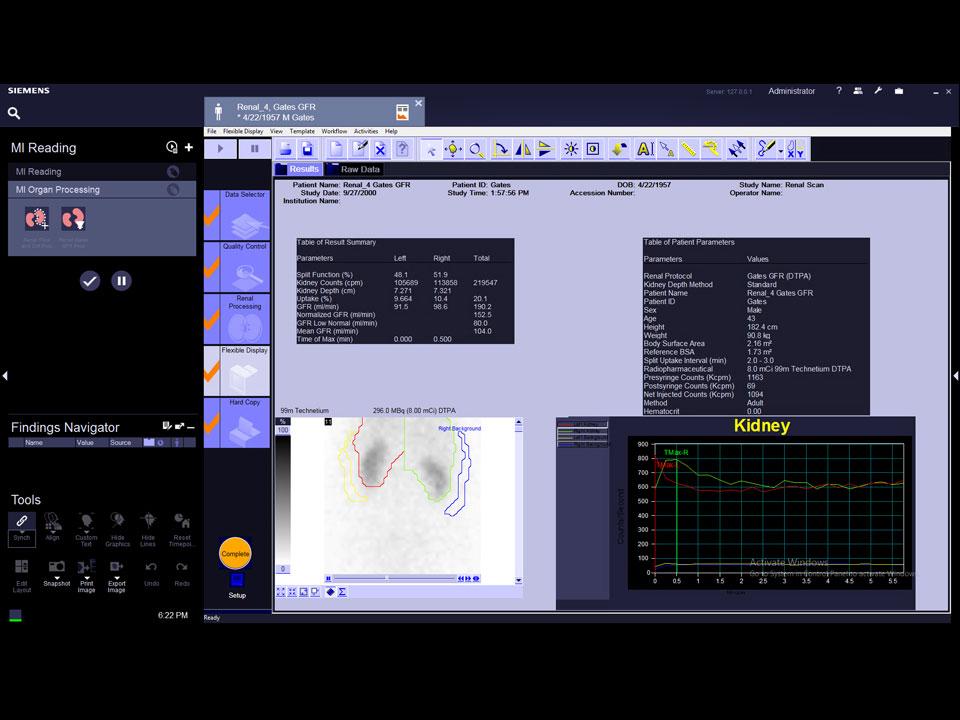Image resolution: width=960 pixels, height=720 pixels.
Task: Click the text annotation A tool
Action: pyautogui.click(x=645, y=149)
